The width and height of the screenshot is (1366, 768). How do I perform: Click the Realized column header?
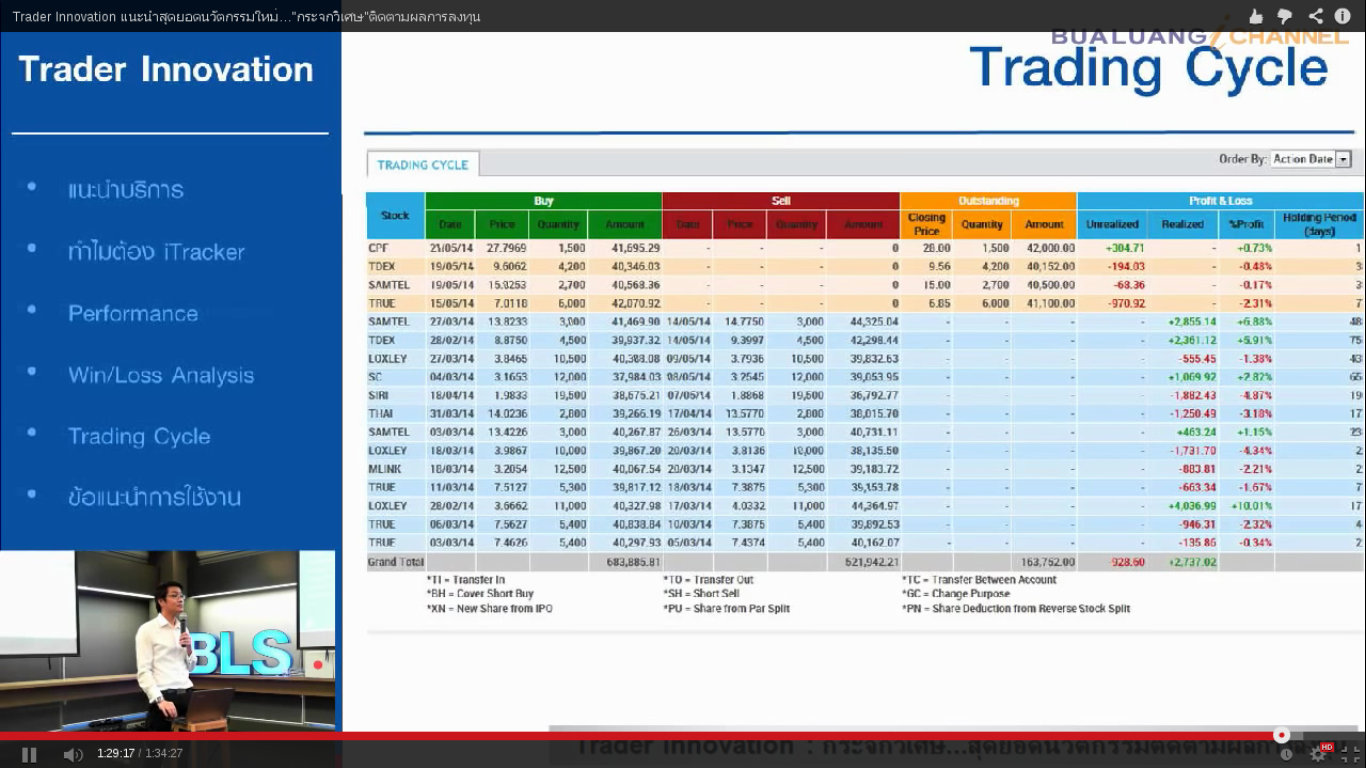(1183, 224)
